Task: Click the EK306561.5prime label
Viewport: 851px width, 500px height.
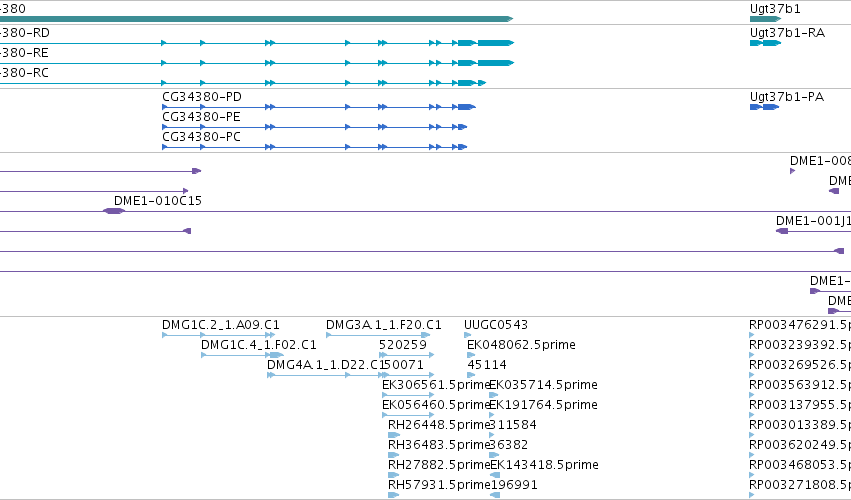Action: click(x=437, y=385)
